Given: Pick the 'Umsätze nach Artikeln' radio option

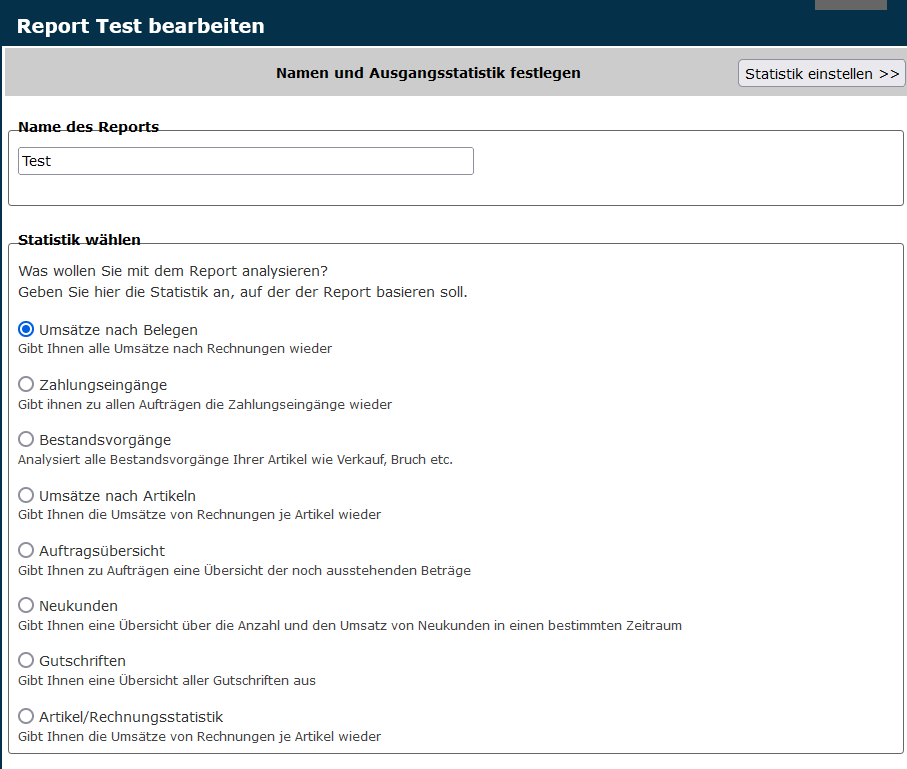Looking at the screenshot, I should pyautogui.click(x=26, y=495).
